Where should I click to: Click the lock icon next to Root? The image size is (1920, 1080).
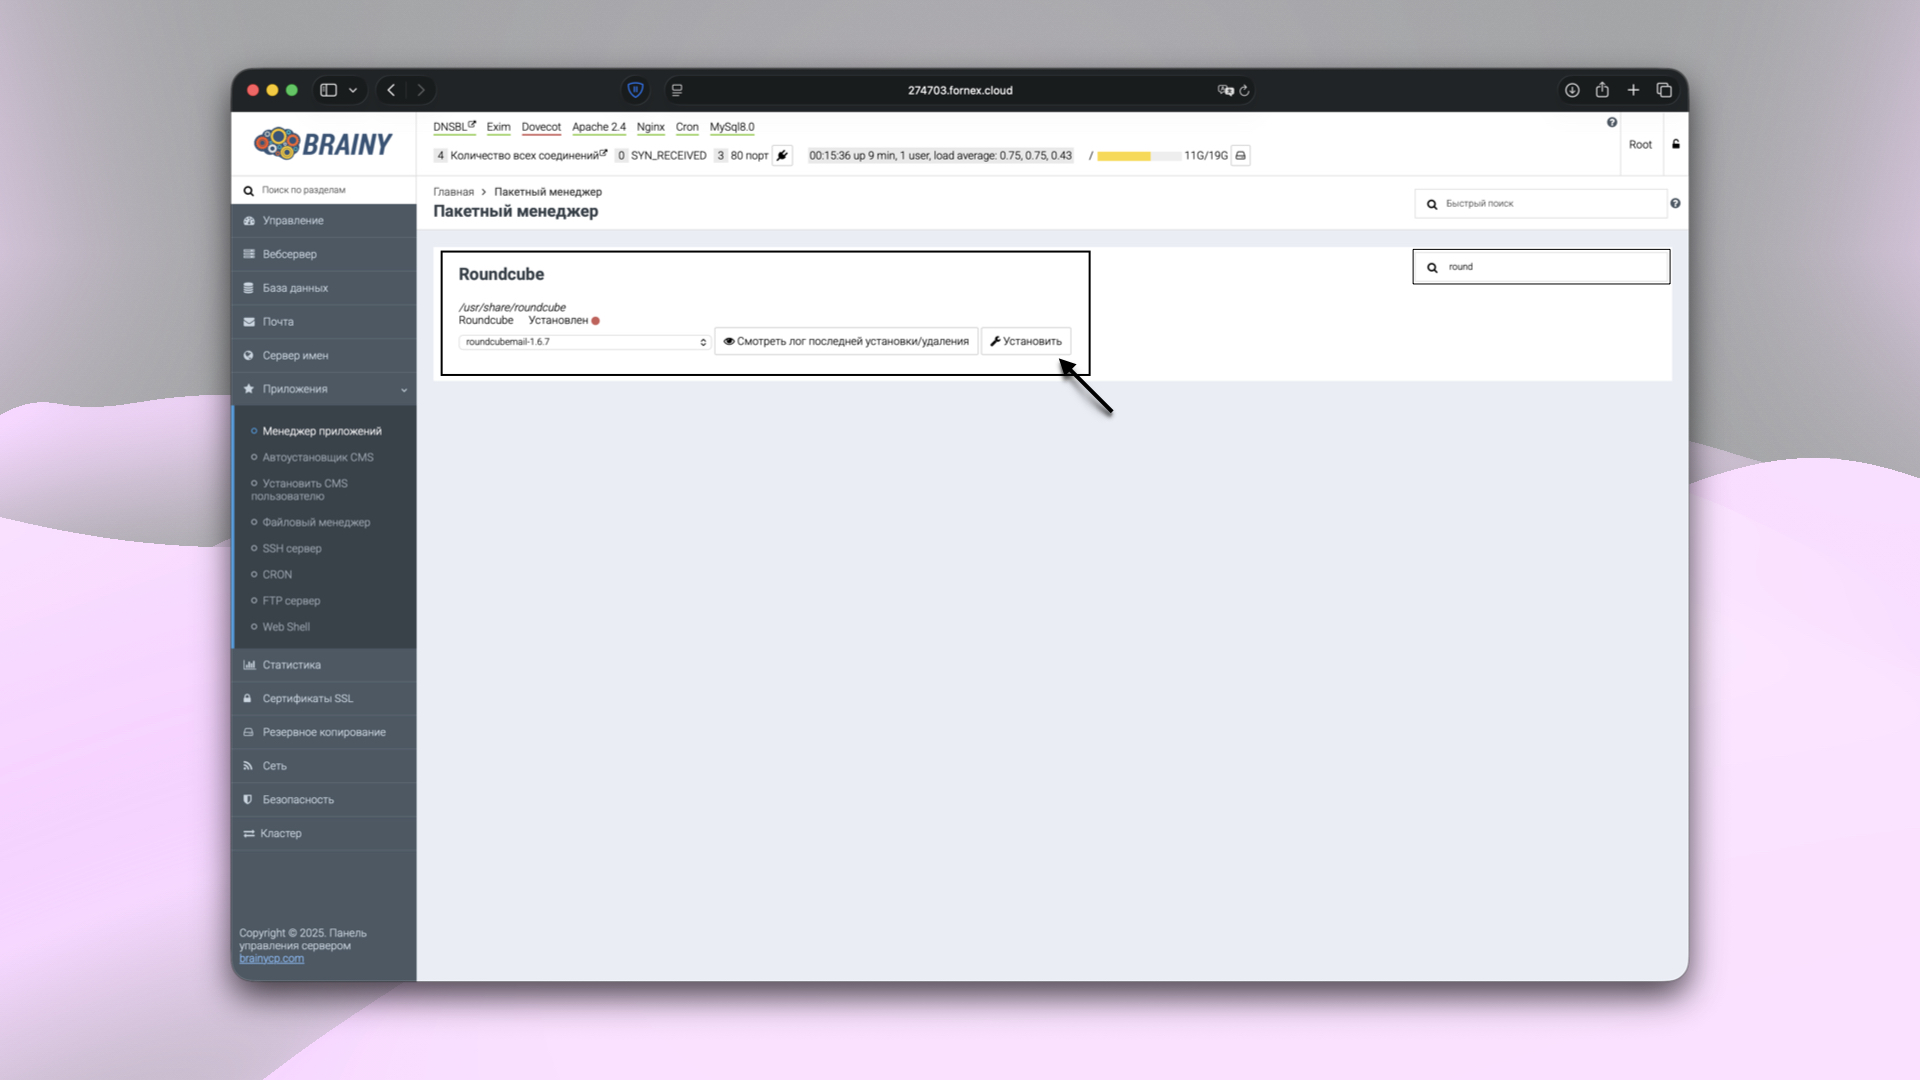pyautogui.click(x=1676, y=144)
